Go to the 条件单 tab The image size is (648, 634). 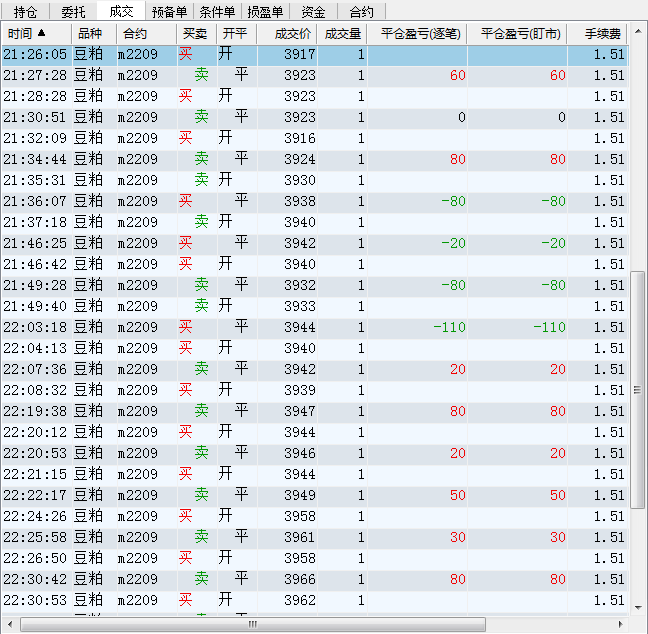[x=217, y=12]
